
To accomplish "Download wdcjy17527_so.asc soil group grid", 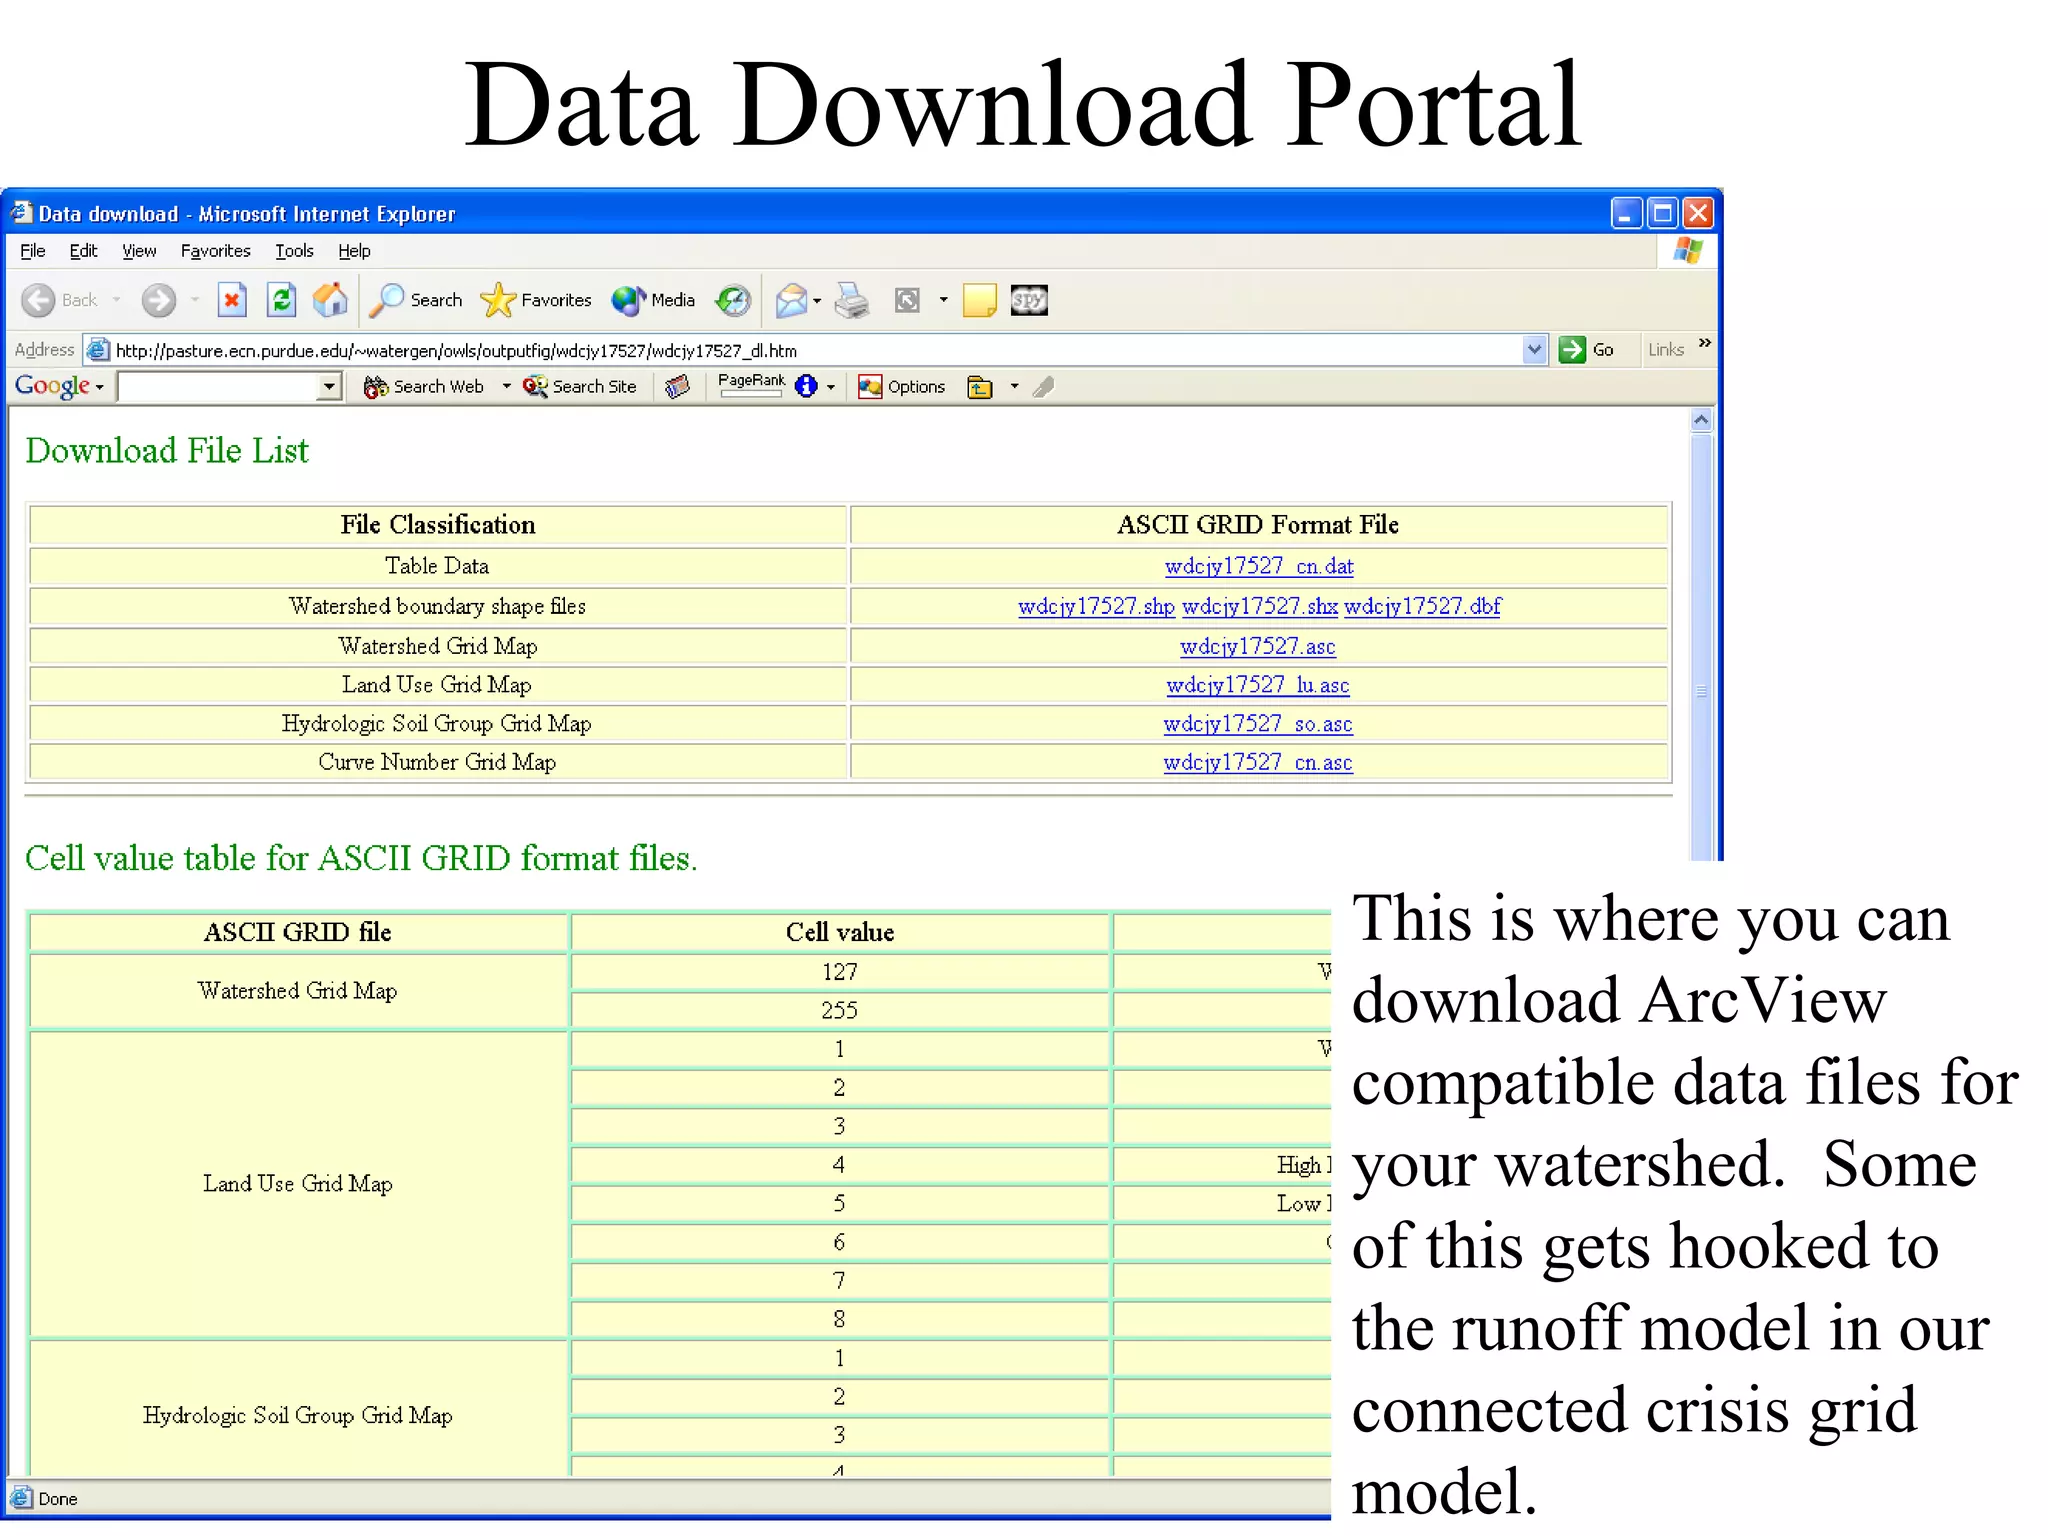I will (x=1258, y=724).
